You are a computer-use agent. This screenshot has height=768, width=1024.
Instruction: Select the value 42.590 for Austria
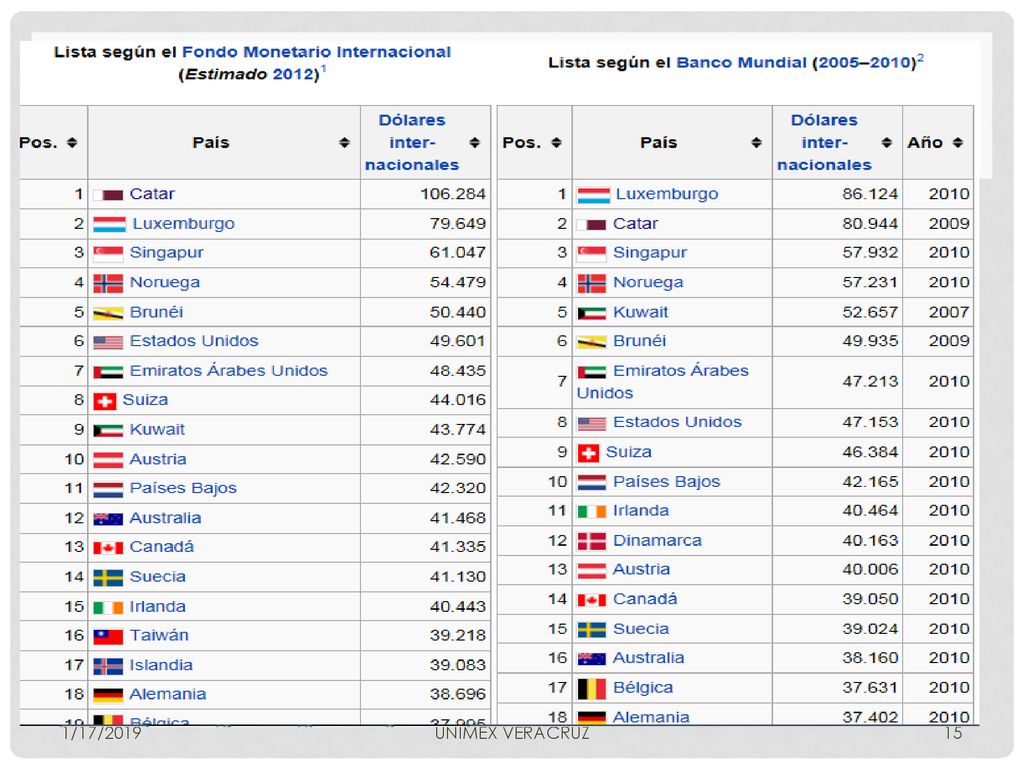pos(457,459)
